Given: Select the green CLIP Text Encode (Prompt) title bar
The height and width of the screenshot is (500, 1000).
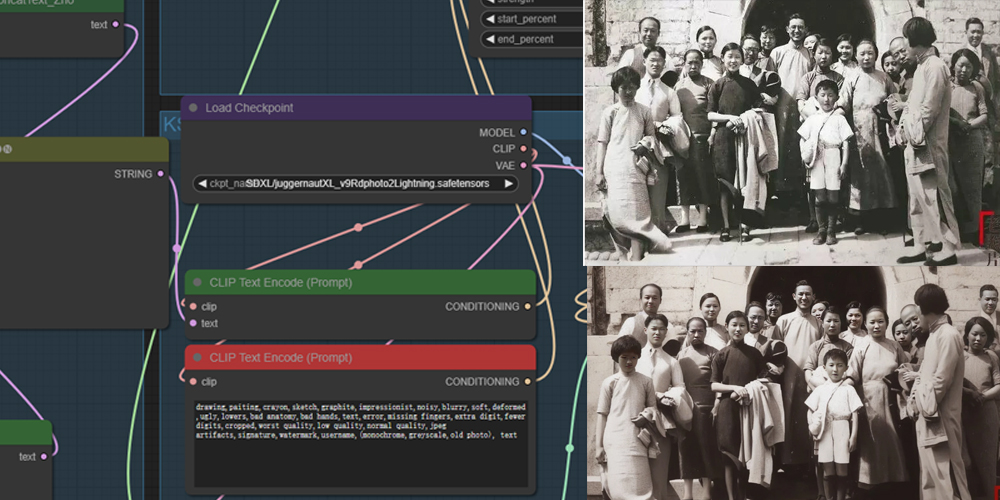Looking at the screenshot, I should [x=360, y=283].
